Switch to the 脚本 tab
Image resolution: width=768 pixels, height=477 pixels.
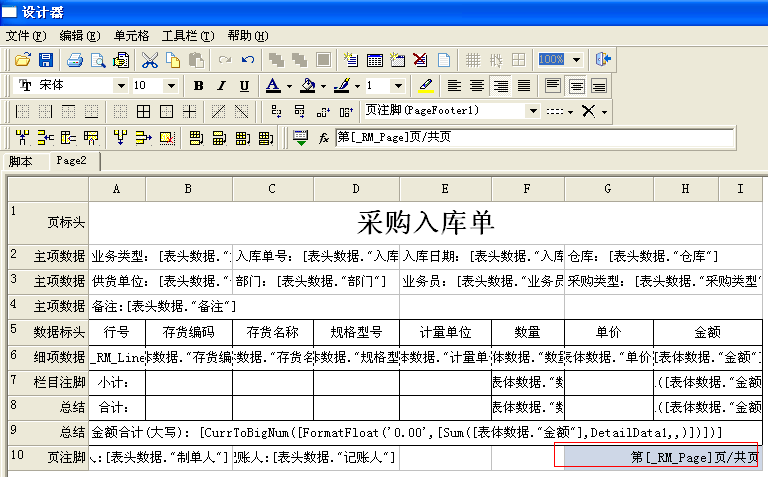[x=21, y=162]
